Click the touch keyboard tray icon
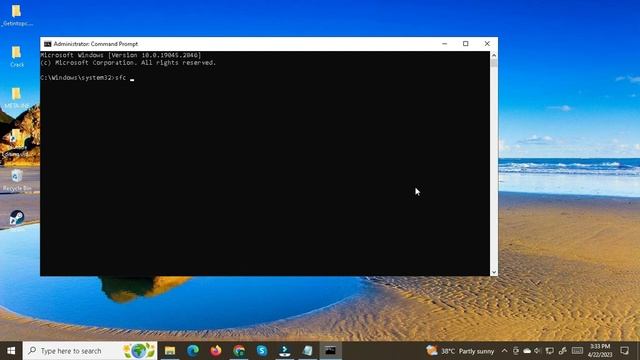Viewport: 640px width, 360px height. [577, 351]
